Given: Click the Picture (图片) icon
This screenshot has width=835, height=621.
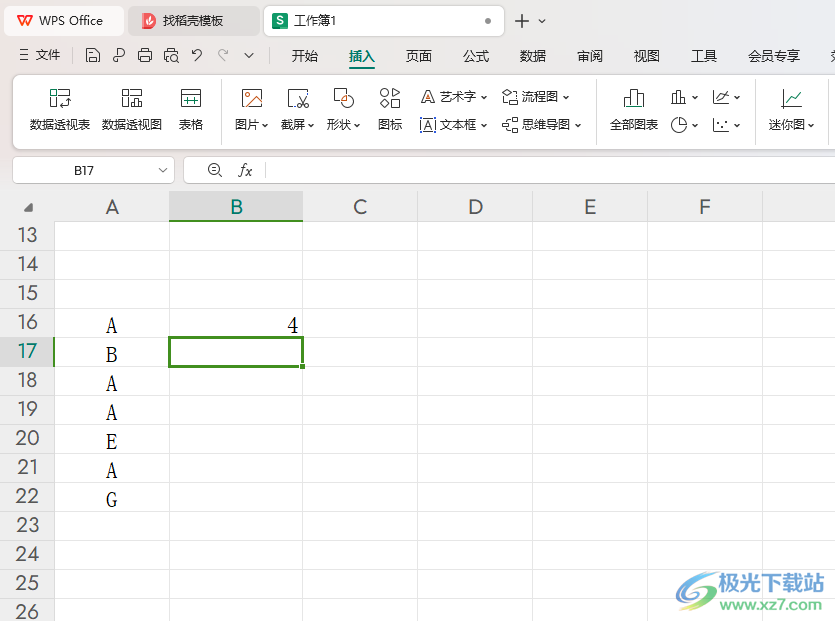Looking at the screenshot, I should tap(251, 99).
